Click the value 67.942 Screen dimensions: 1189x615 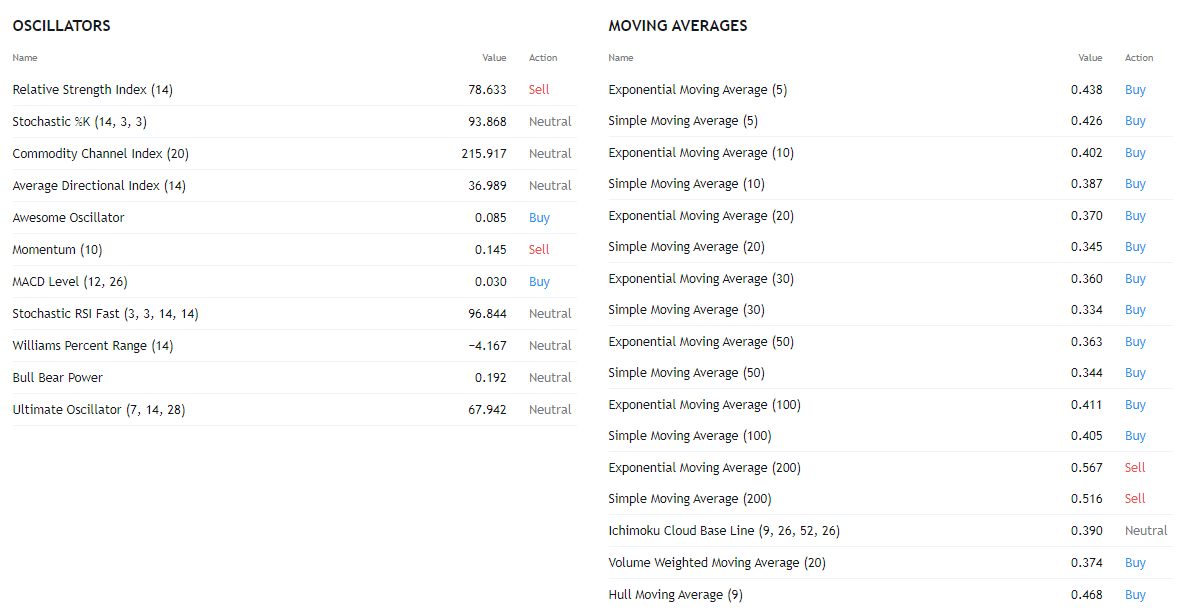point(487,409)
